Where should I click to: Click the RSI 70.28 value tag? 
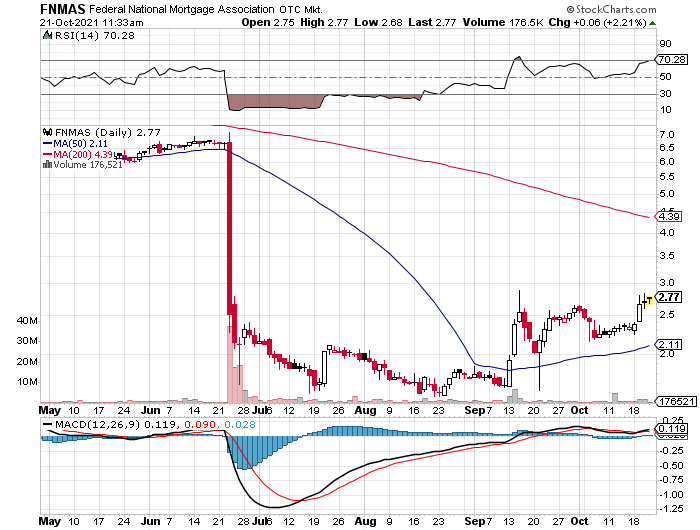[x=671, y=59]
